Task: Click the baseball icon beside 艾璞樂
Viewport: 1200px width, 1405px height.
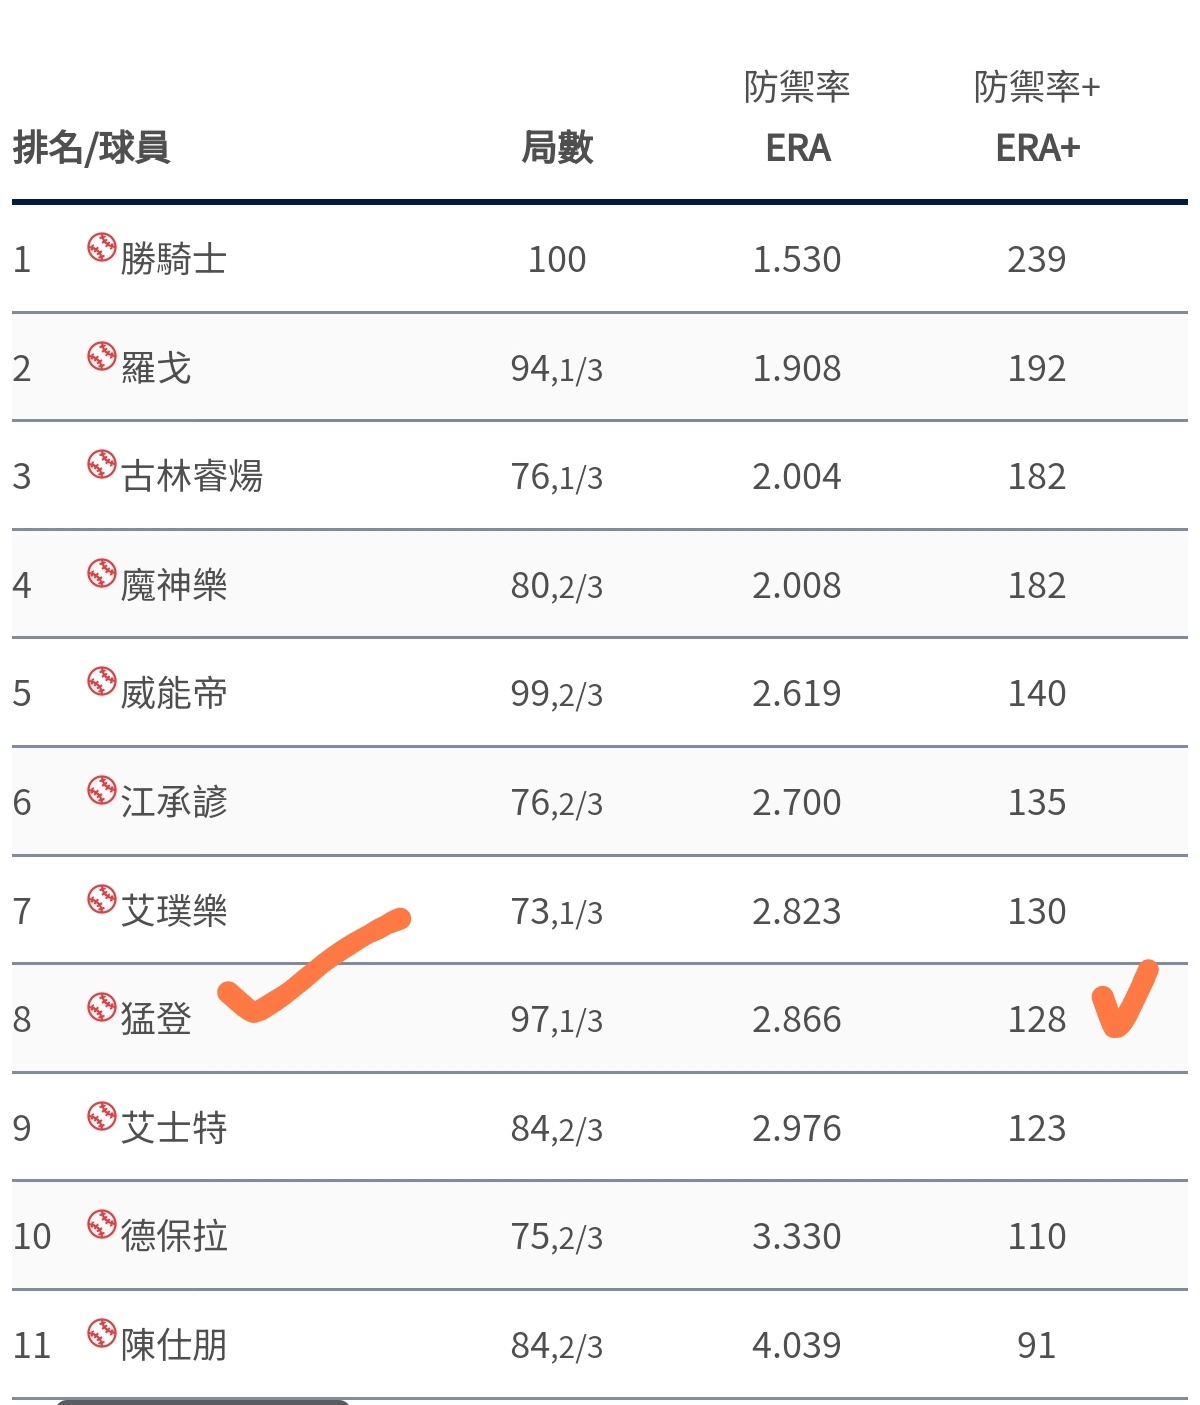Action: point(101,899)
